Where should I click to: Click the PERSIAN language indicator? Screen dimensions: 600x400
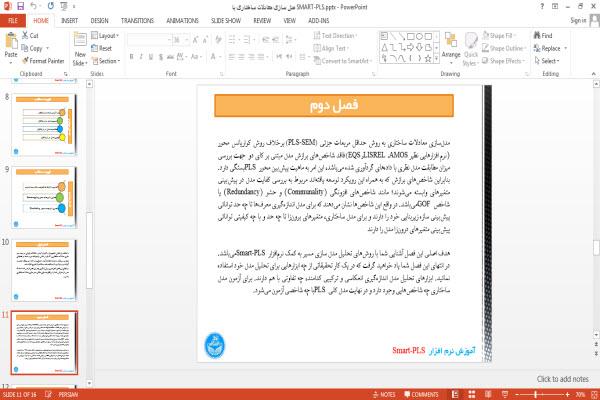[x=68, y=394]
